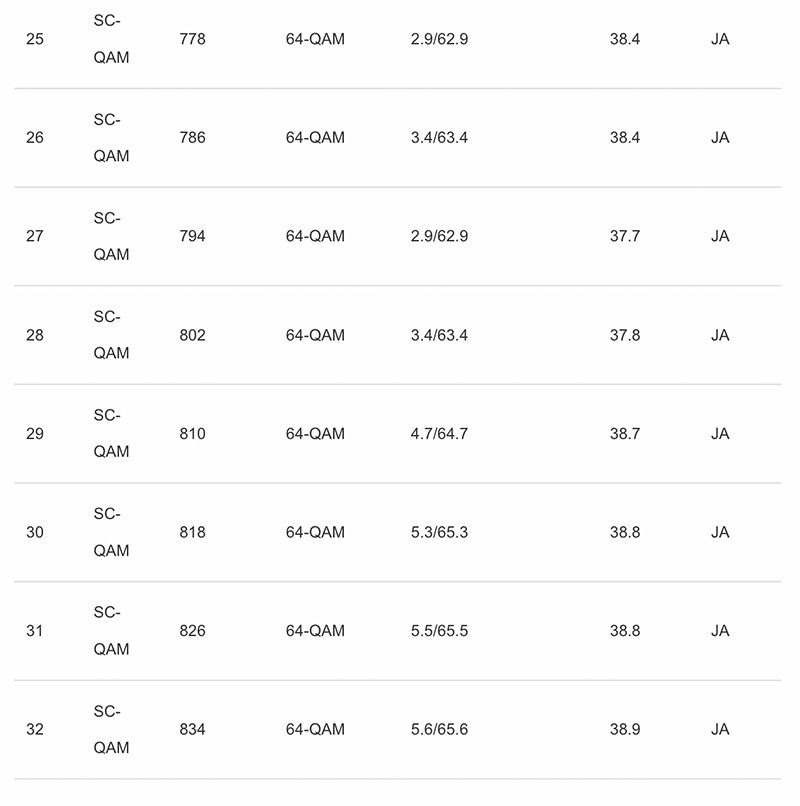Click the 802 frequency cell
Viewport: 800px width, 806px height.
(x=192, y=335)
